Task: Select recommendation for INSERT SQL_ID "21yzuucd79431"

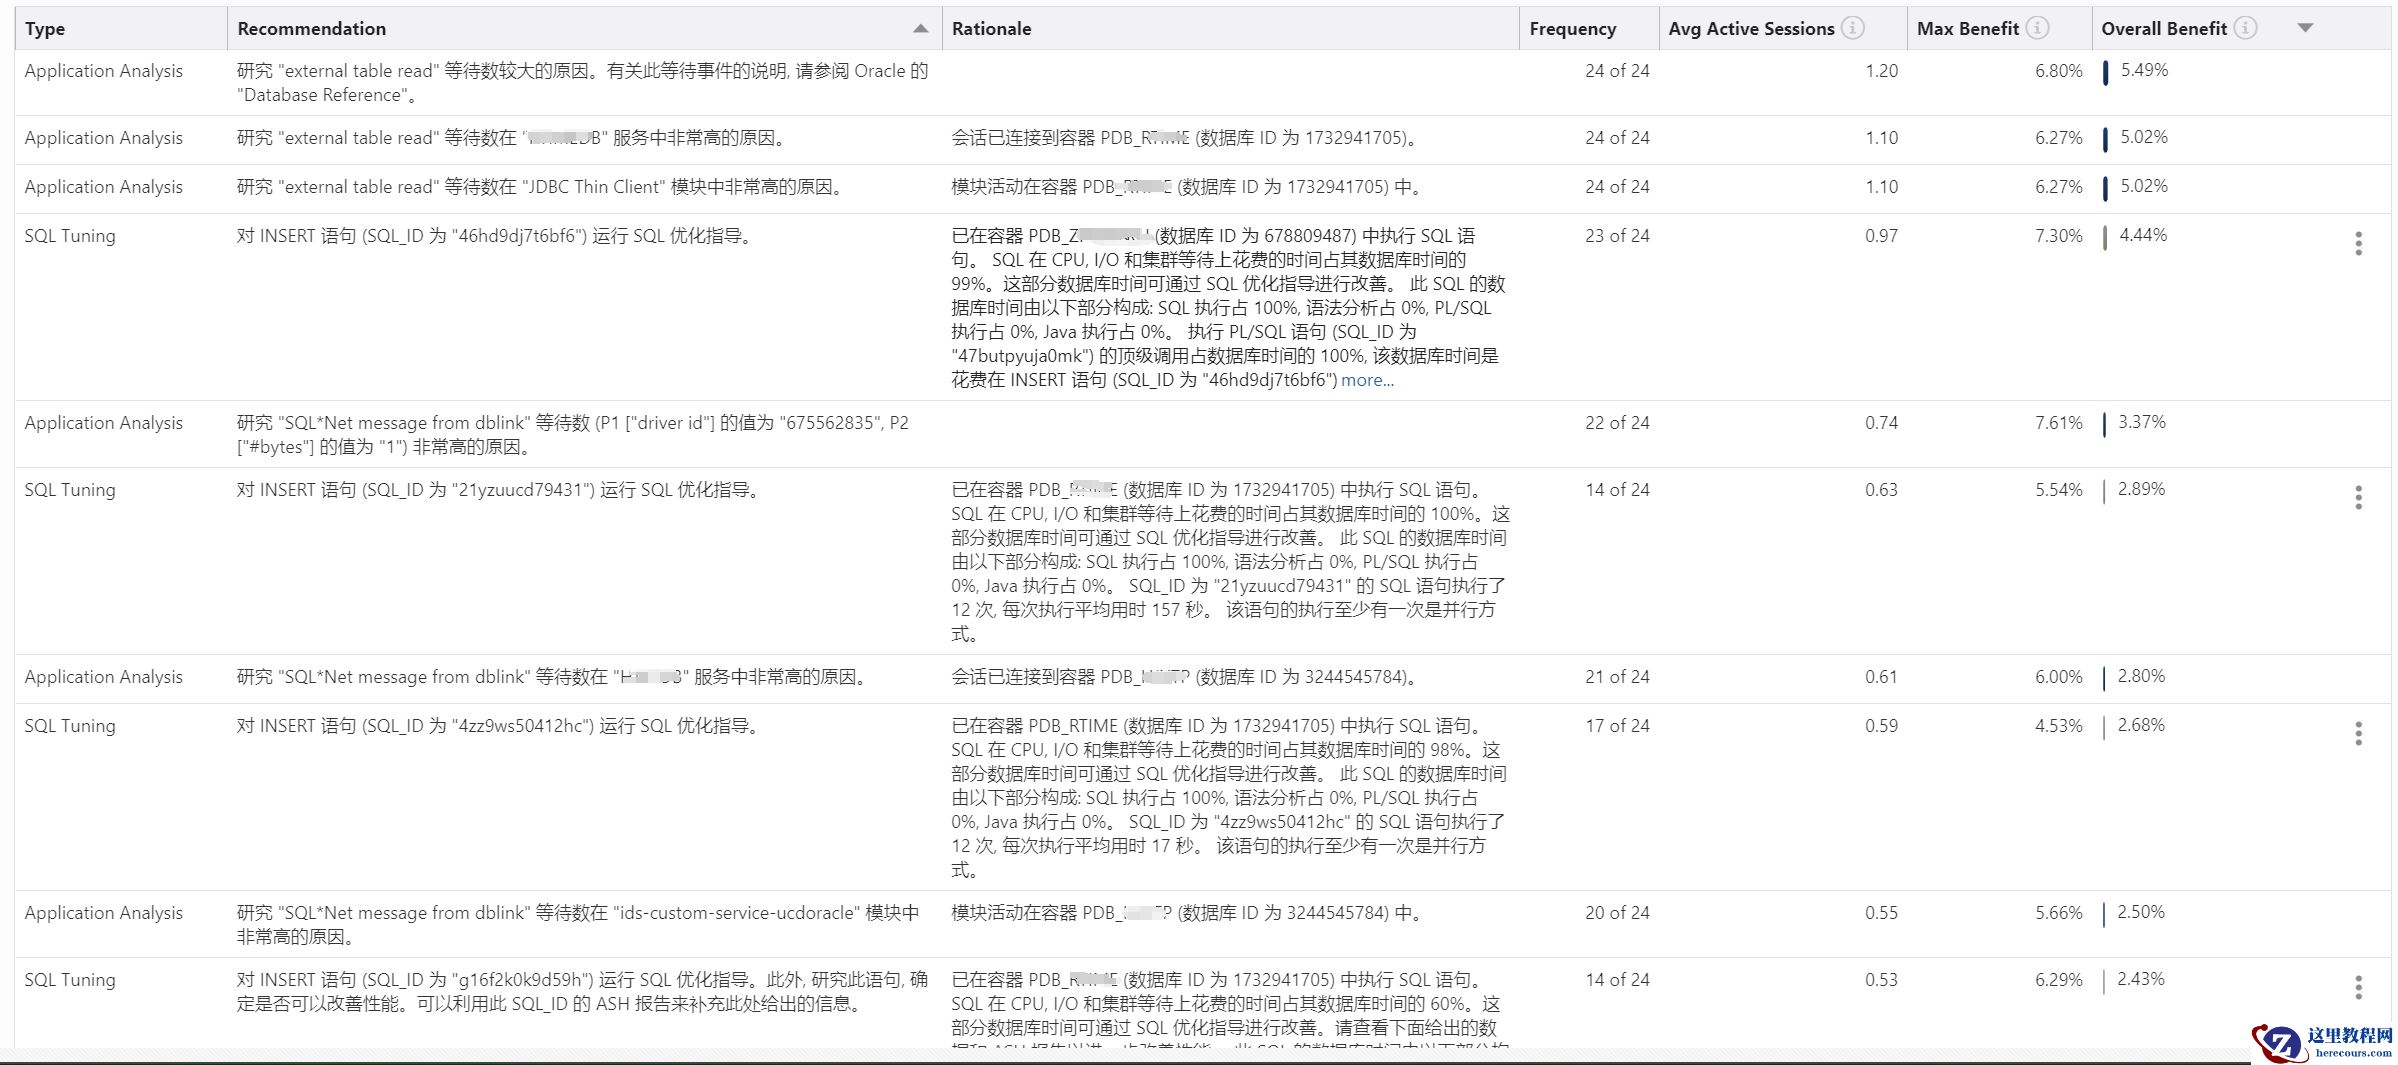Action: [499, 490]
